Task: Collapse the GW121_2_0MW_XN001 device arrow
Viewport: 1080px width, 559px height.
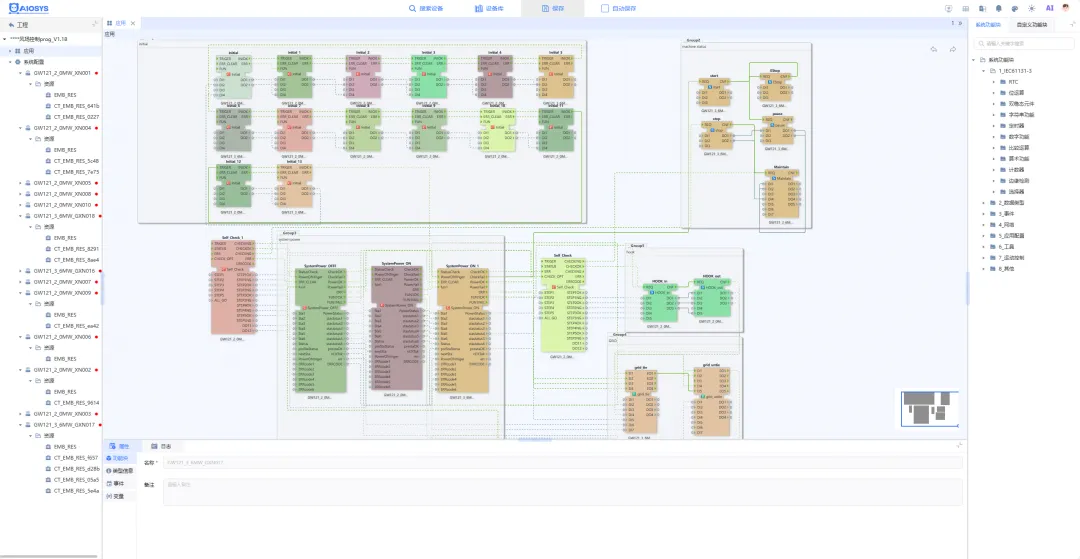Action: click(x=20, y=73)
